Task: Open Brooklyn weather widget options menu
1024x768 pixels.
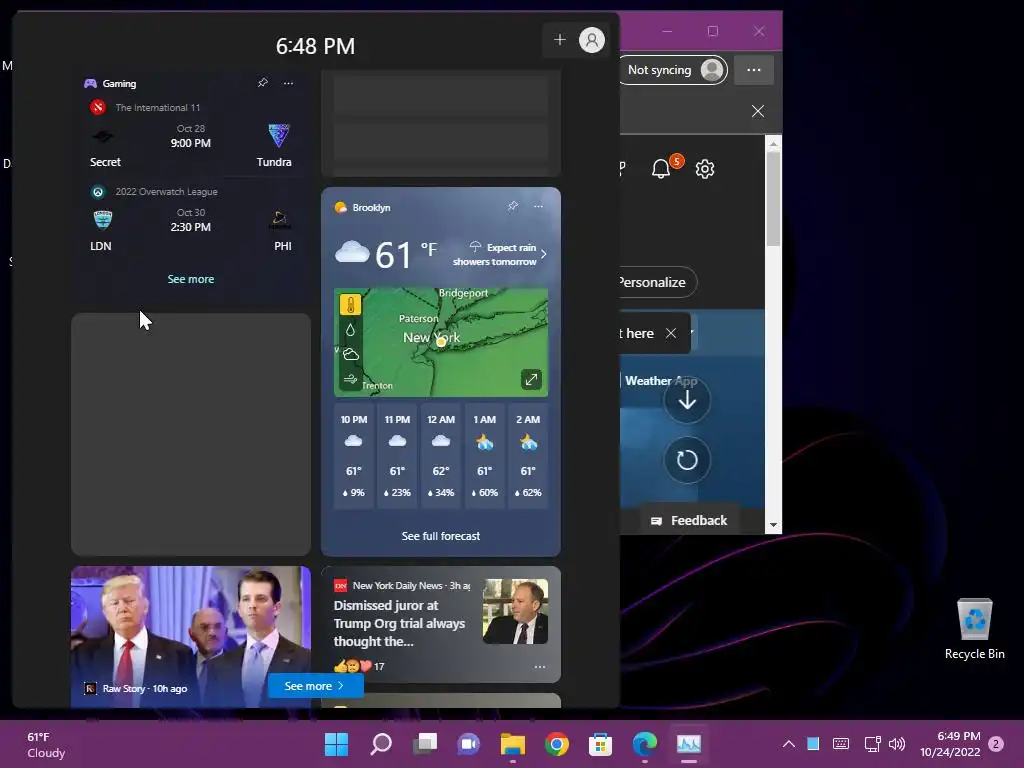Action: pyautogui.click(x=538, y=206)
